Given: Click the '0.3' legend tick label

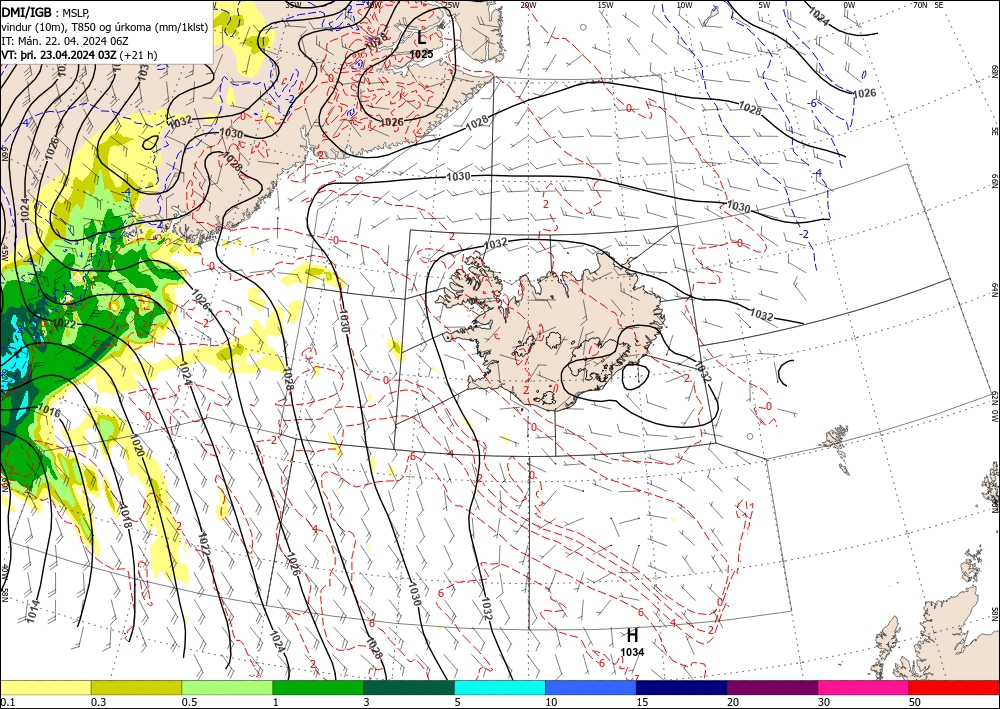Looking at the screenshot, I should pyautogui.click(x=98, y=702).
